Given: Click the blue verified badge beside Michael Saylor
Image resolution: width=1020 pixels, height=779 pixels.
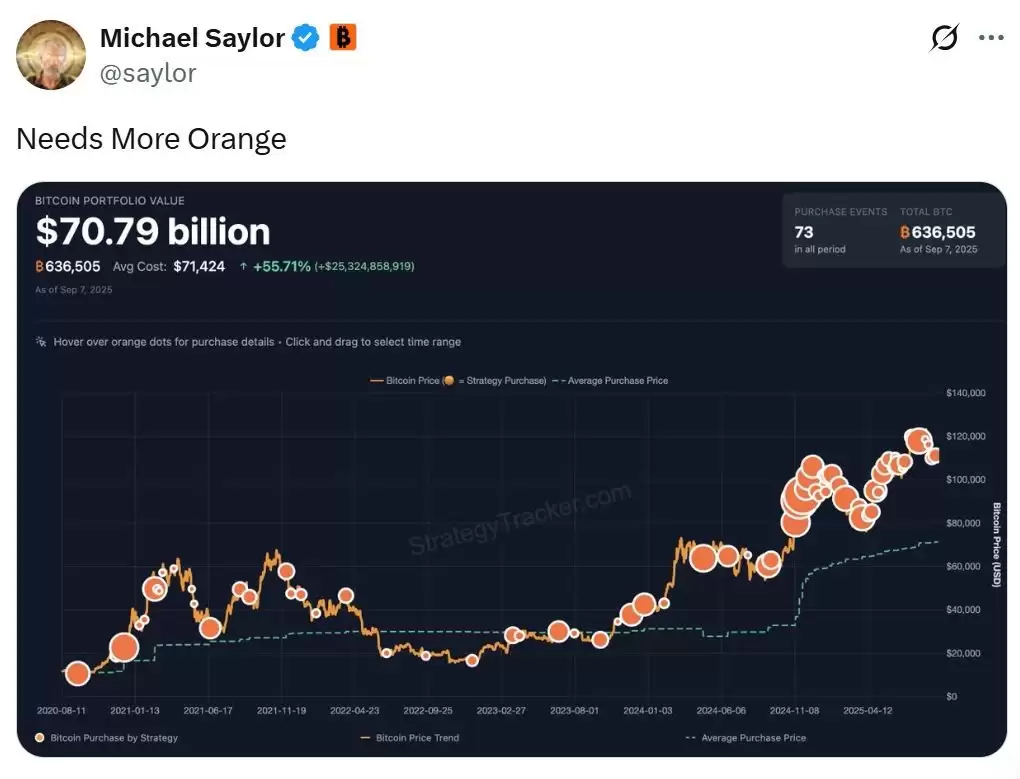Looking at the screenshot, I should [305, 37].
